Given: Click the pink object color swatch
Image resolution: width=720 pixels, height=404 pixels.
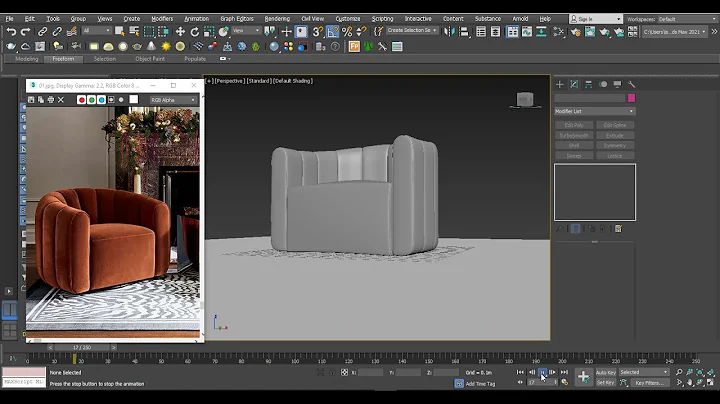Looking at the screenshot, I should (631, 98).
